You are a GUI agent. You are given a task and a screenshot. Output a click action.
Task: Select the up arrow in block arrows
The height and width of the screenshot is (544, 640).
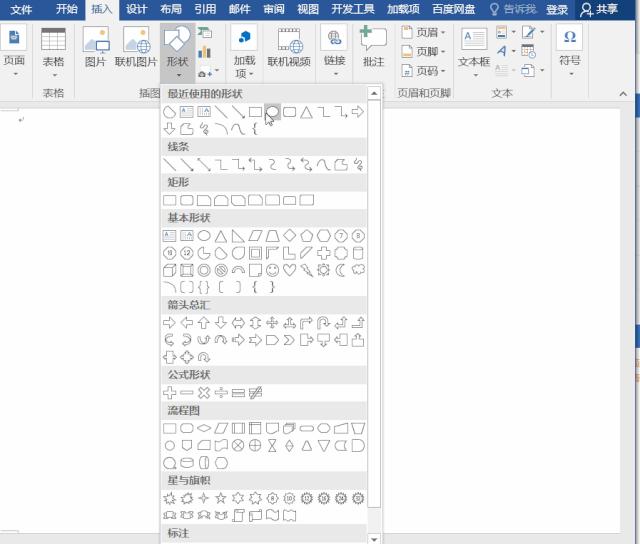coord(204,323)
